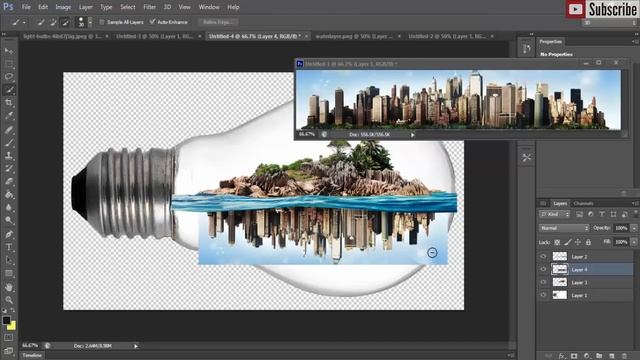
Task: Open the Fill slider dropdown arrow
Action: point(634,242)
